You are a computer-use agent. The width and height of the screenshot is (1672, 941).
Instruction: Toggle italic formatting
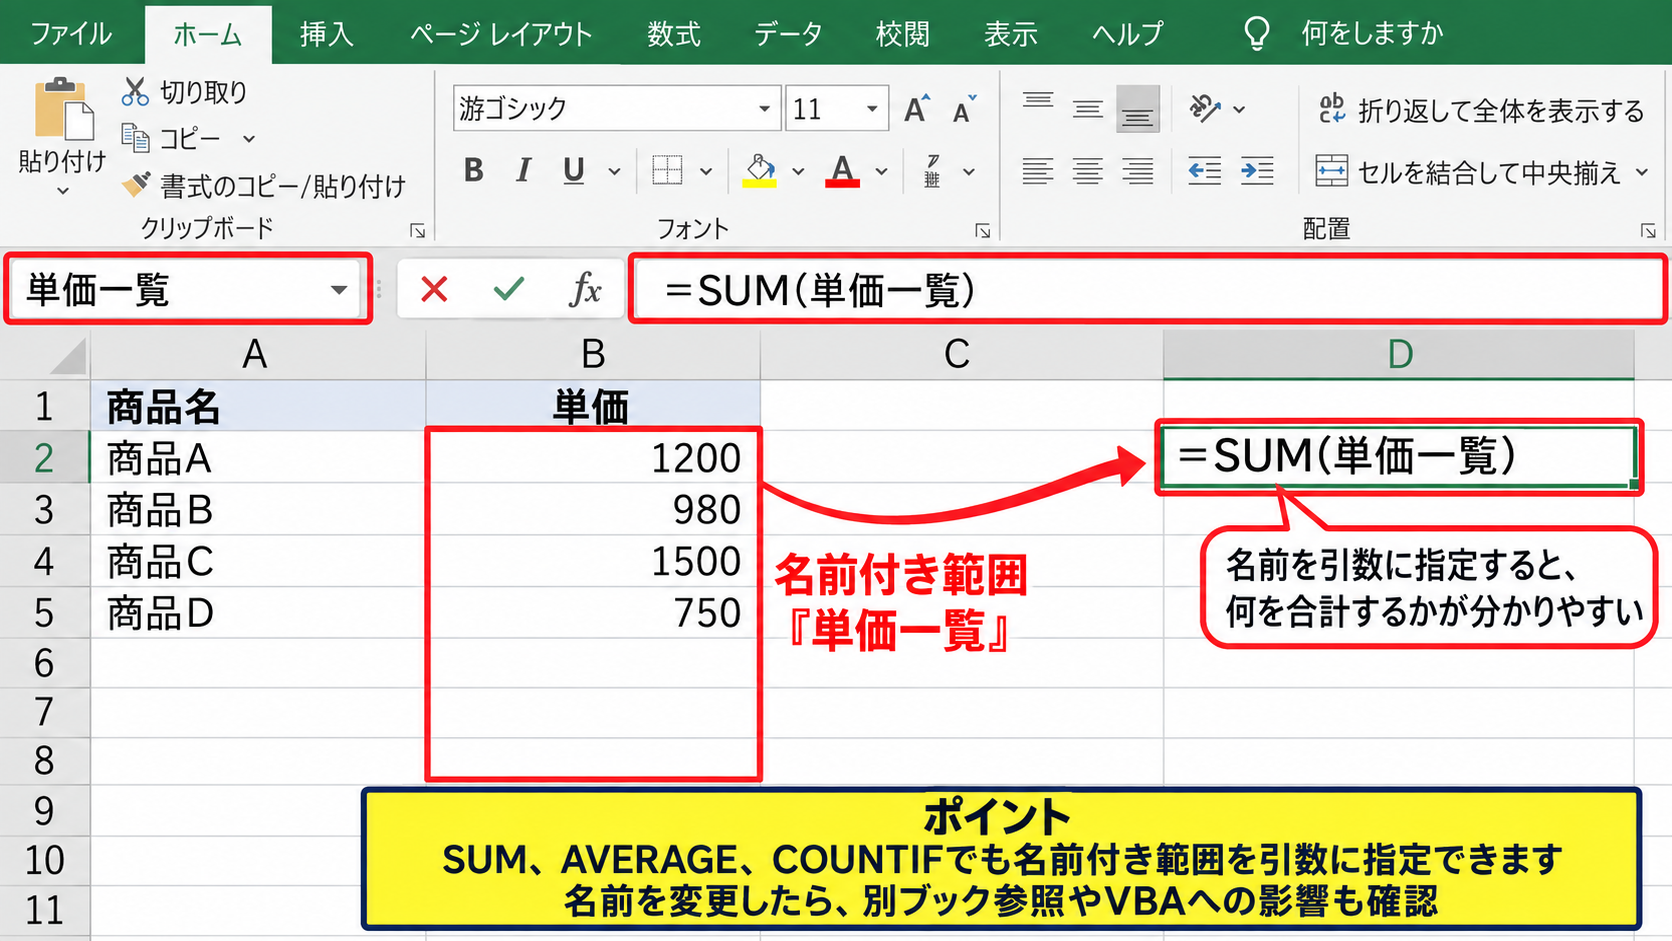[522, 171]
